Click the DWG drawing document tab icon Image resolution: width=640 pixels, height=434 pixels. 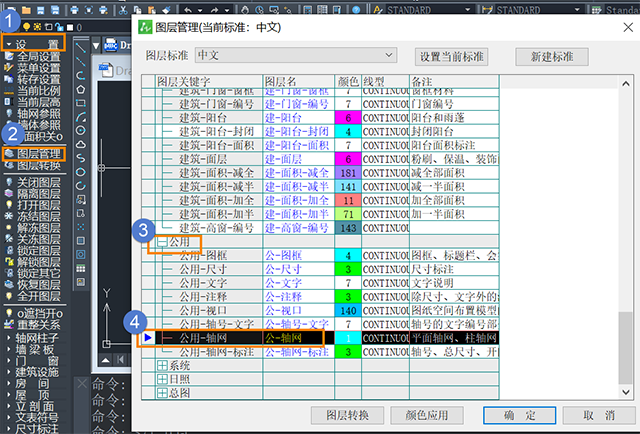[111, 45]
